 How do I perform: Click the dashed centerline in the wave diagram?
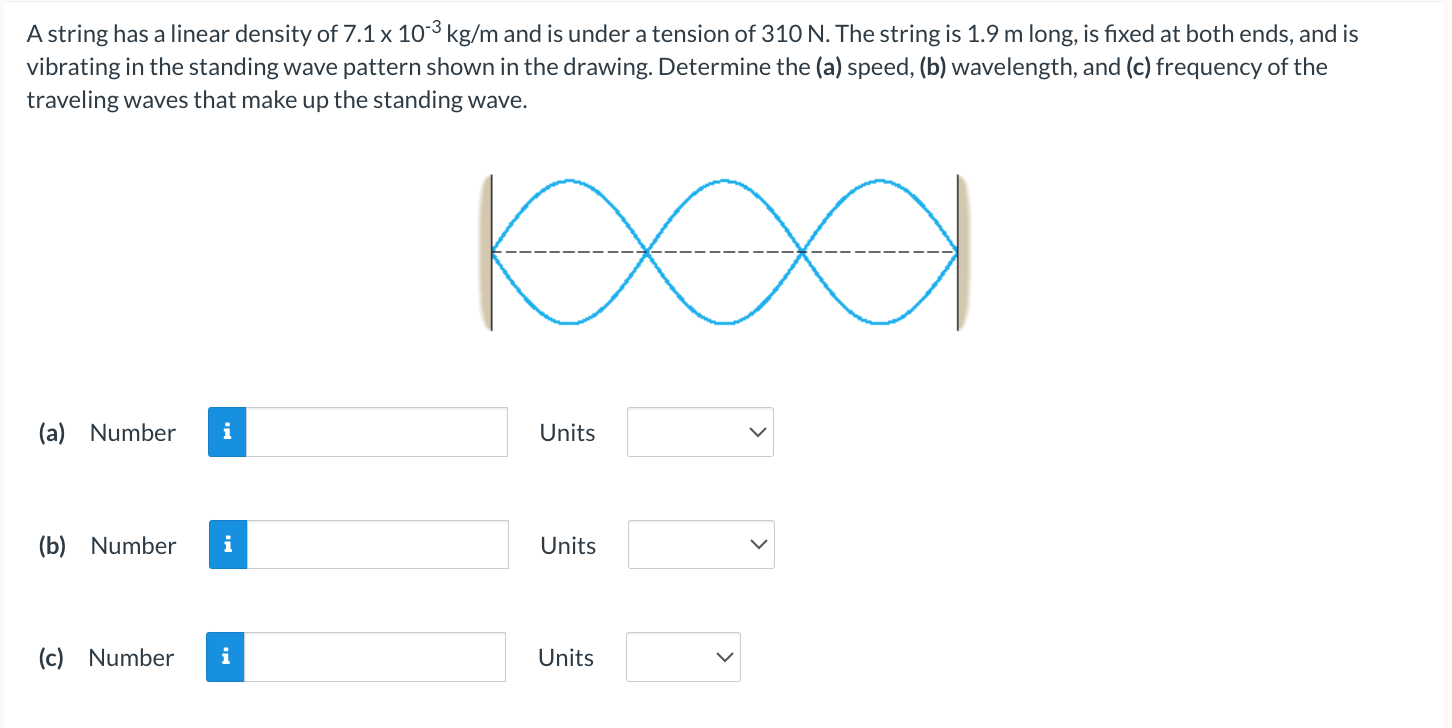coord(725,252)
